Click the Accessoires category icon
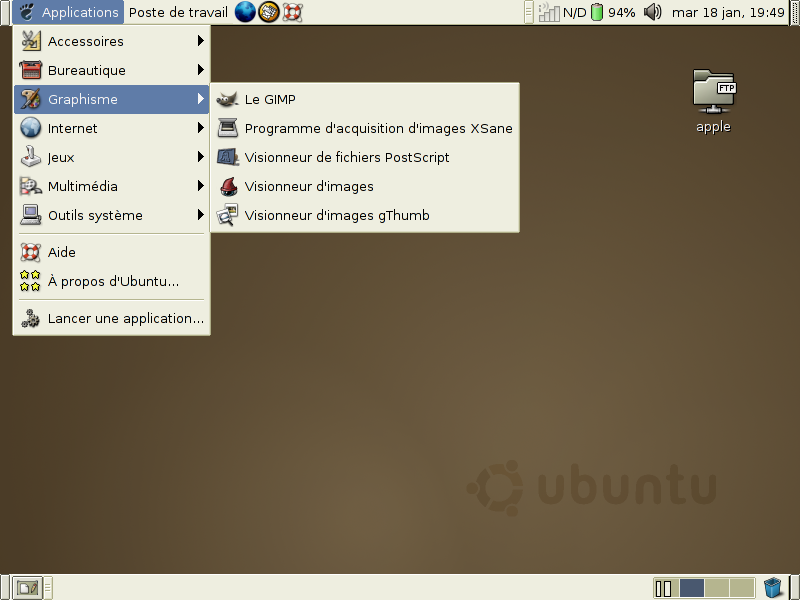Viewport: 800px width, 600px height. (31, 41)
